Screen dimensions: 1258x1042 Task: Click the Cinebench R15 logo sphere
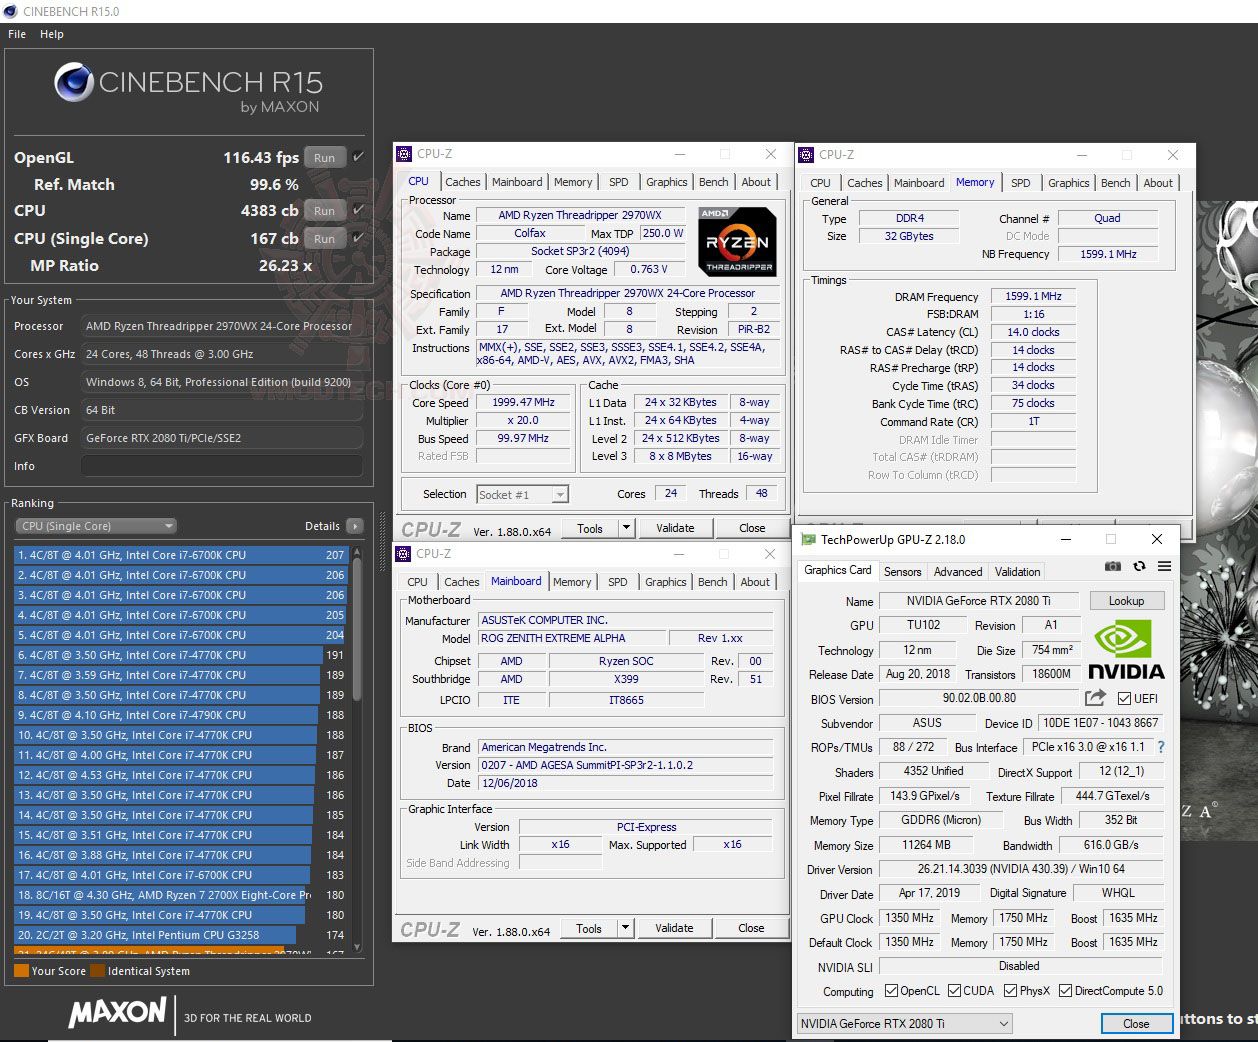point(73,82)
